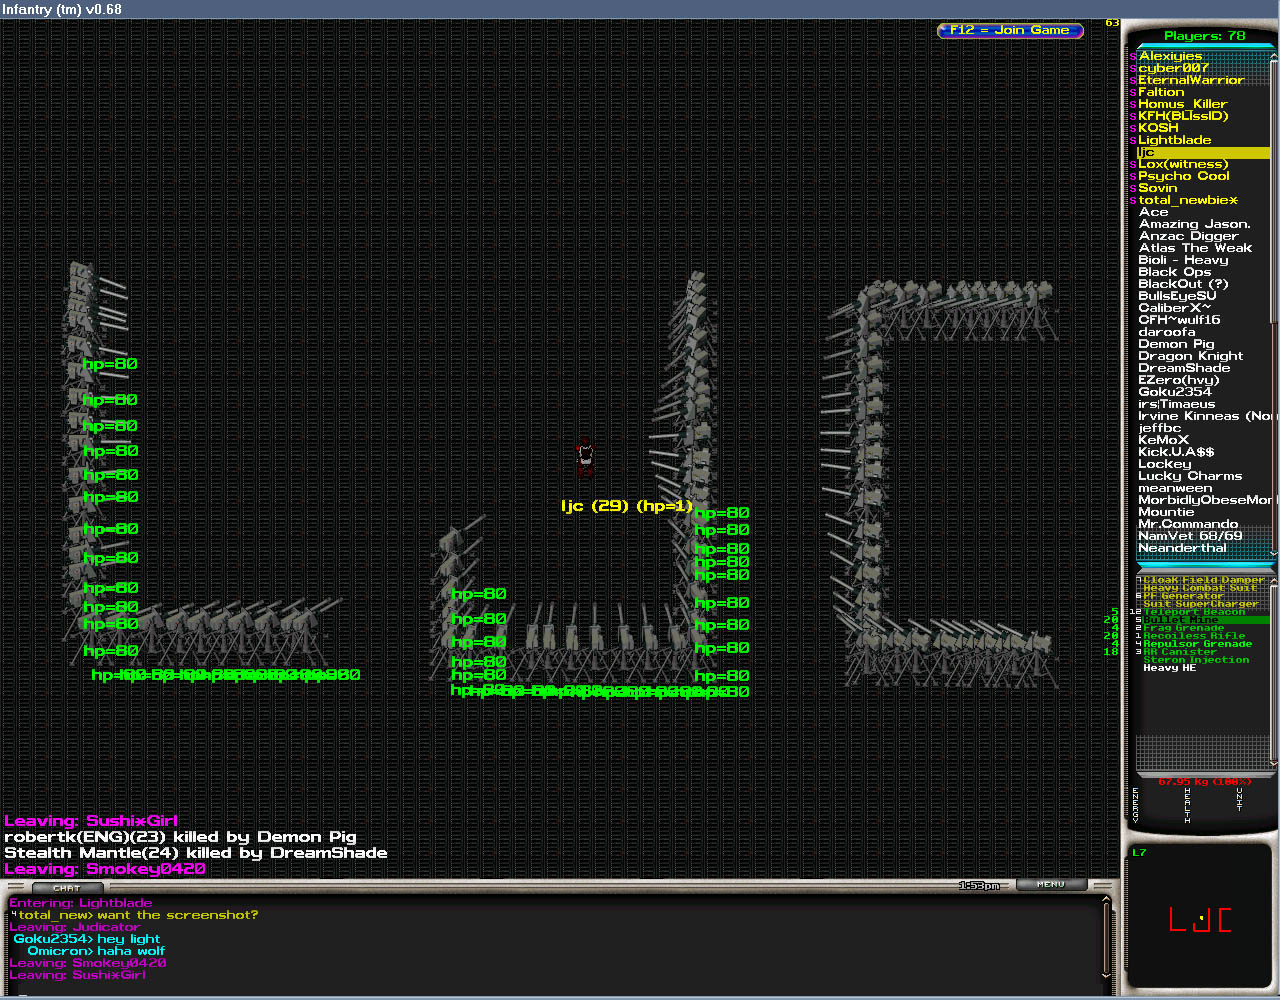Click the F12 = Join Game button
This screenshot has height=1000, width=1280.
[x=1010, y=30]
